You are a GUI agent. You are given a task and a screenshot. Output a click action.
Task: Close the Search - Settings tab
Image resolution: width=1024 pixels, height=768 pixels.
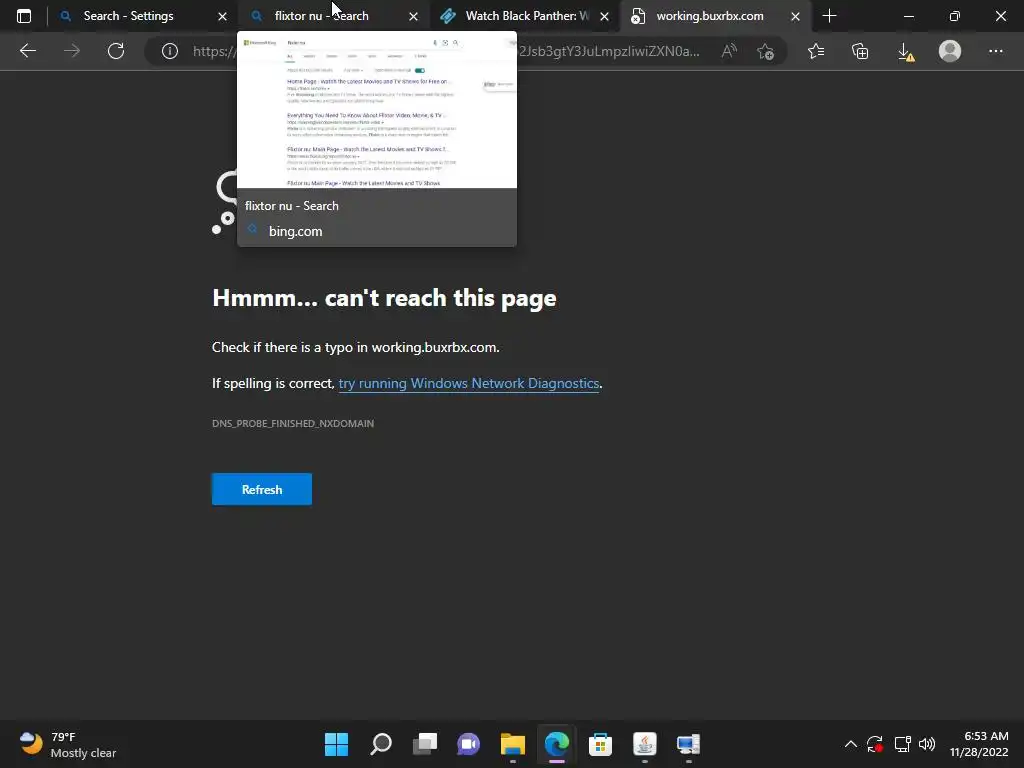pos(222,16)
